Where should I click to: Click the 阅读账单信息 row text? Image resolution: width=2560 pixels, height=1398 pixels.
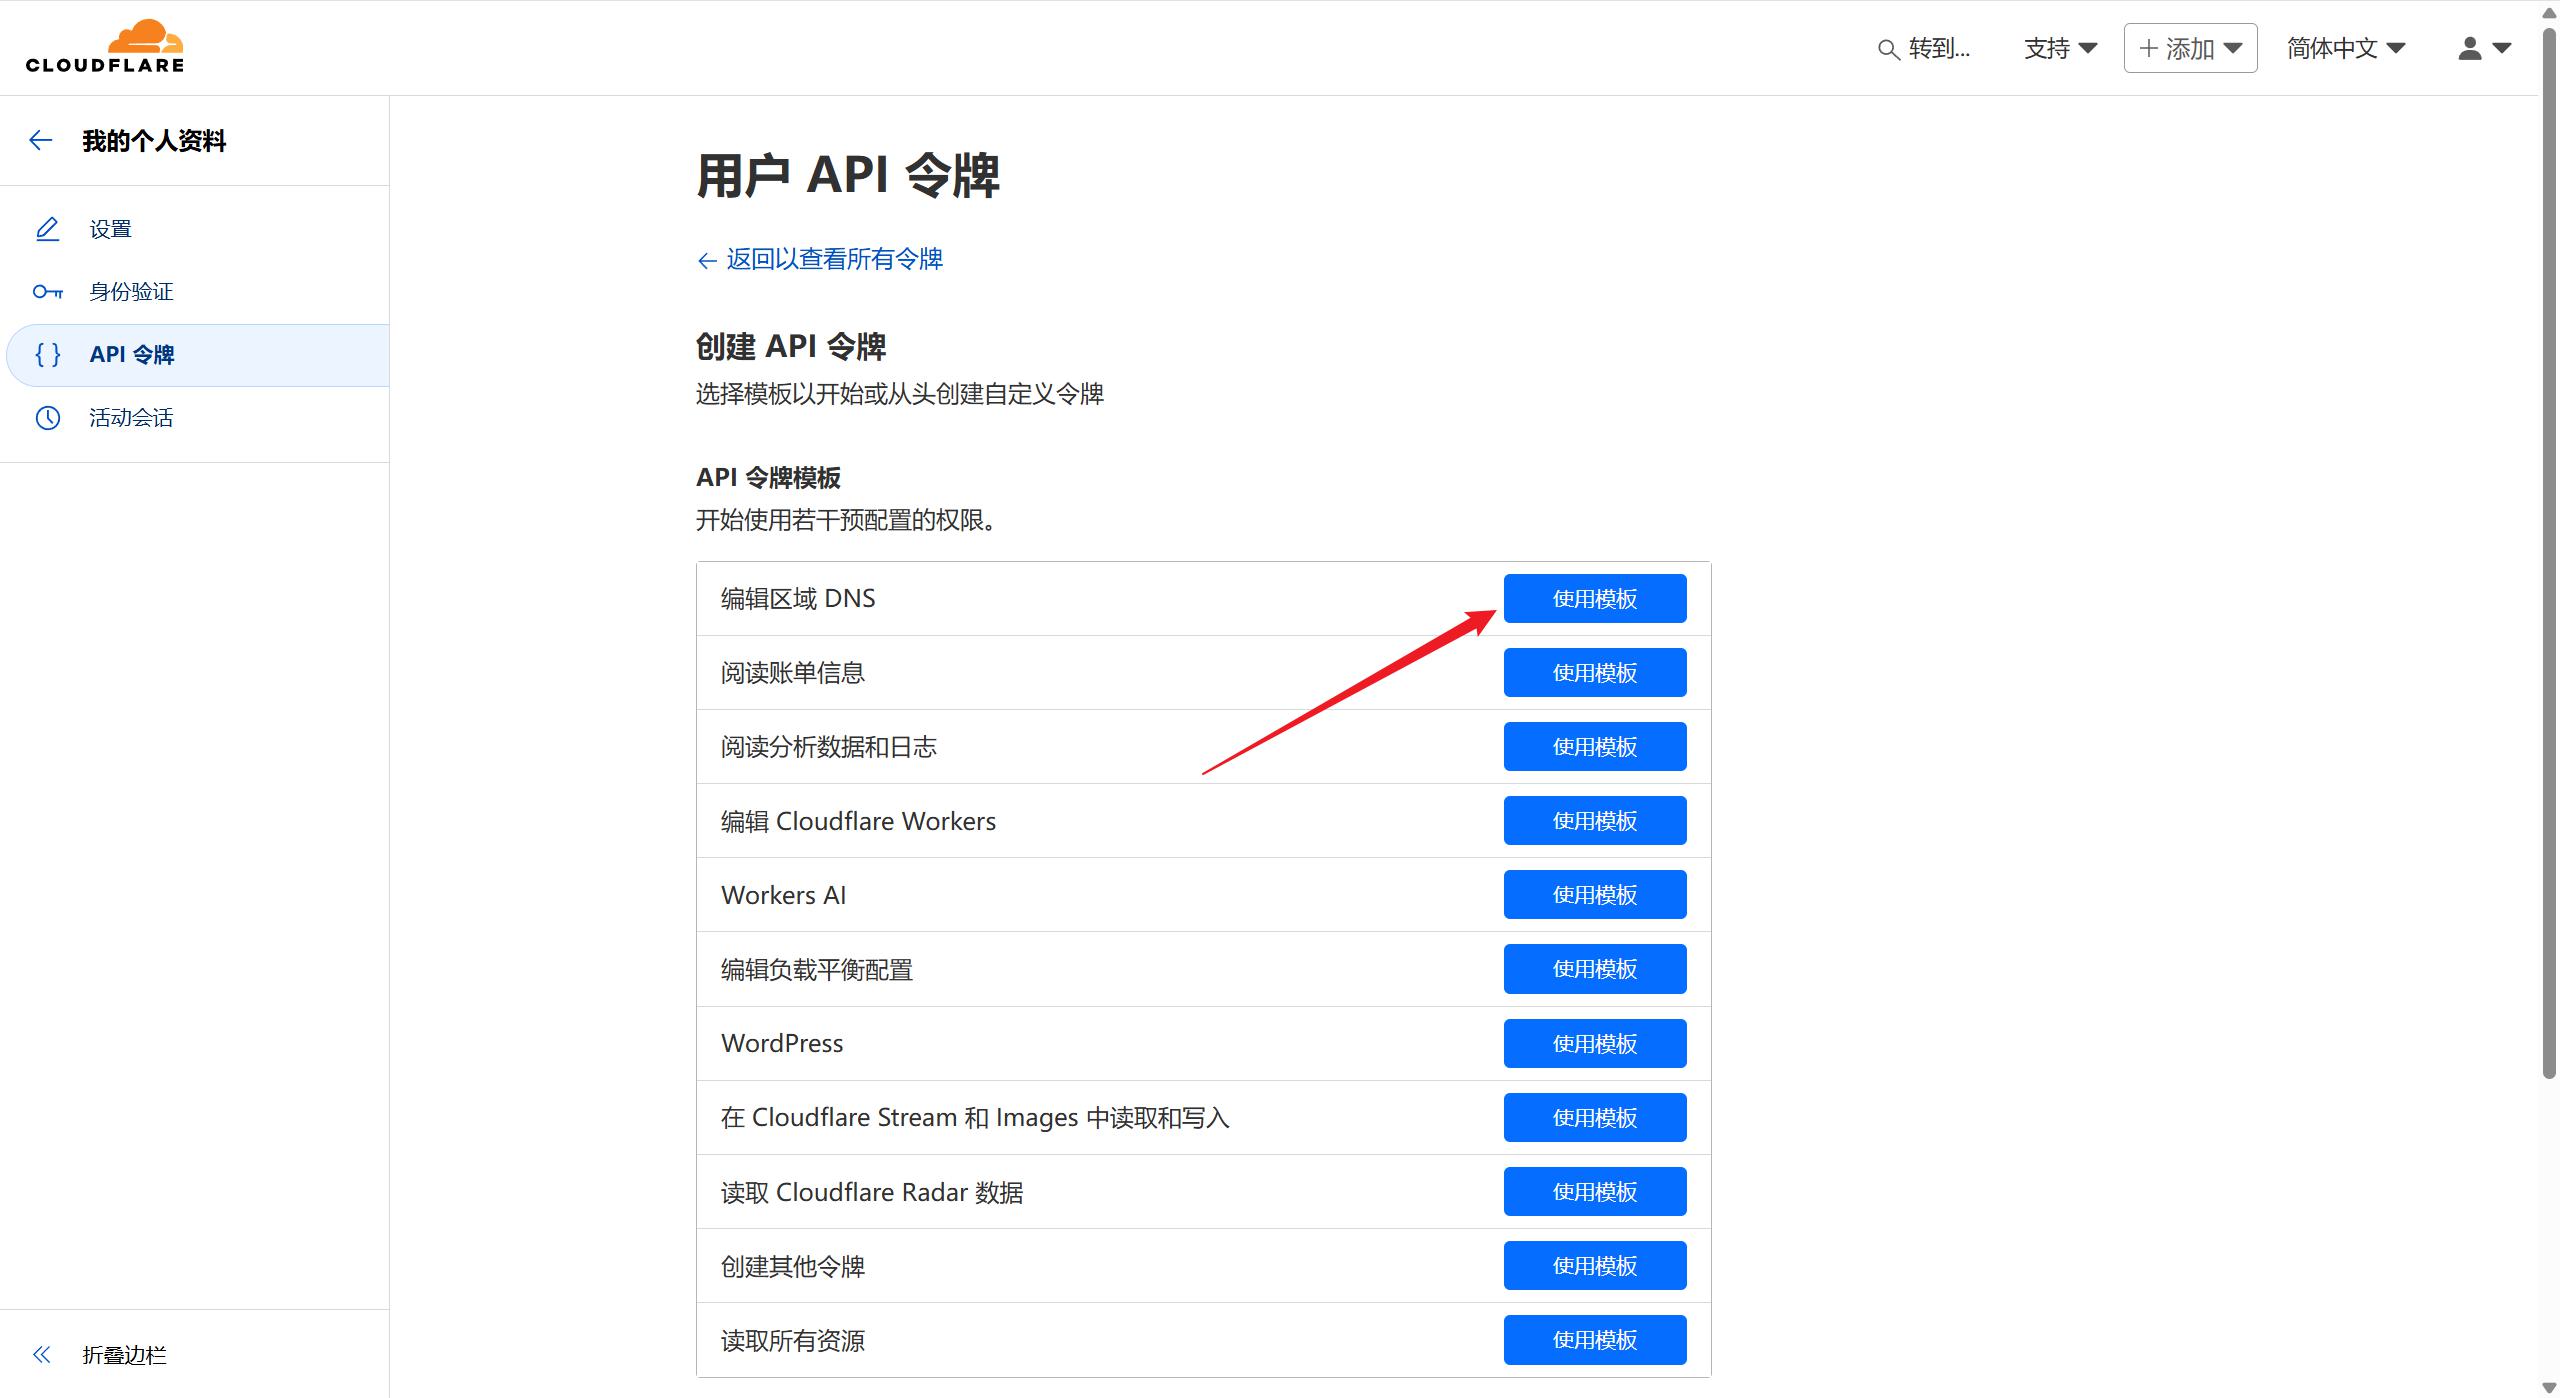click(x=793, y=672)
